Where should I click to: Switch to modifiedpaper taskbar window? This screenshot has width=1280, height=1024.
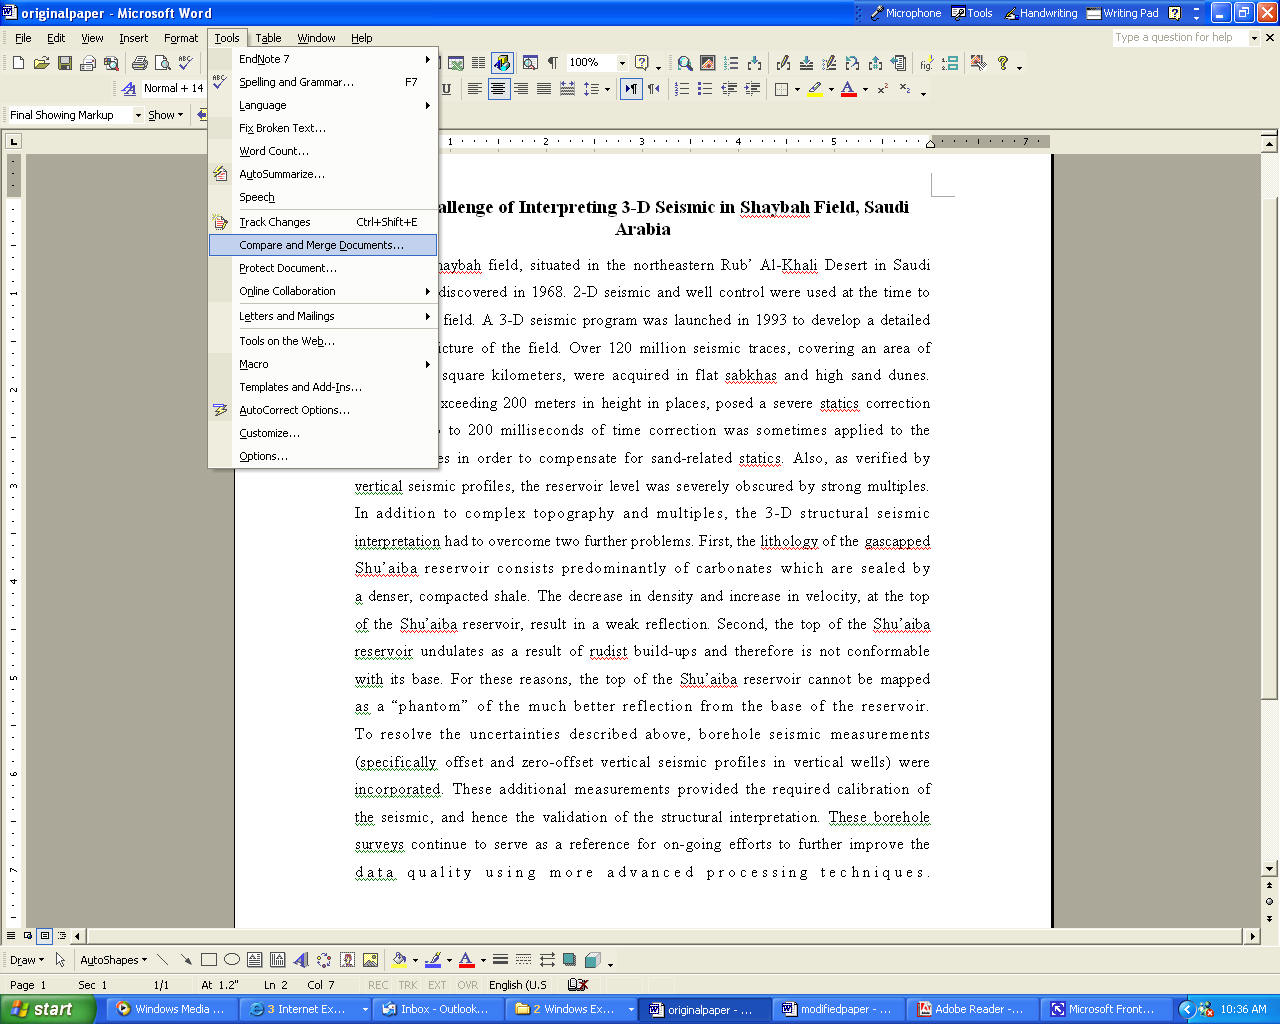(839, 1009)
